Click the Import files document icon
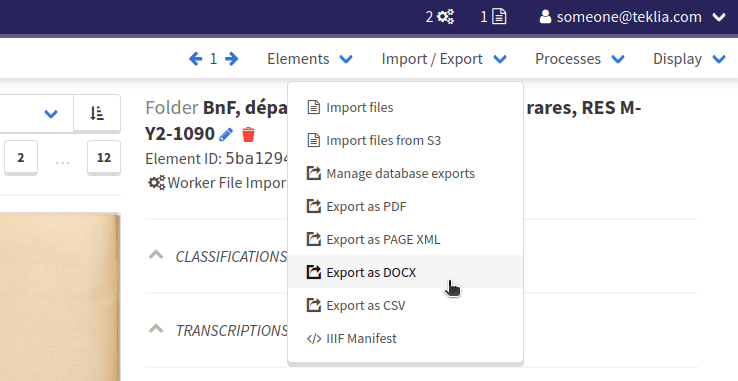 313,107
